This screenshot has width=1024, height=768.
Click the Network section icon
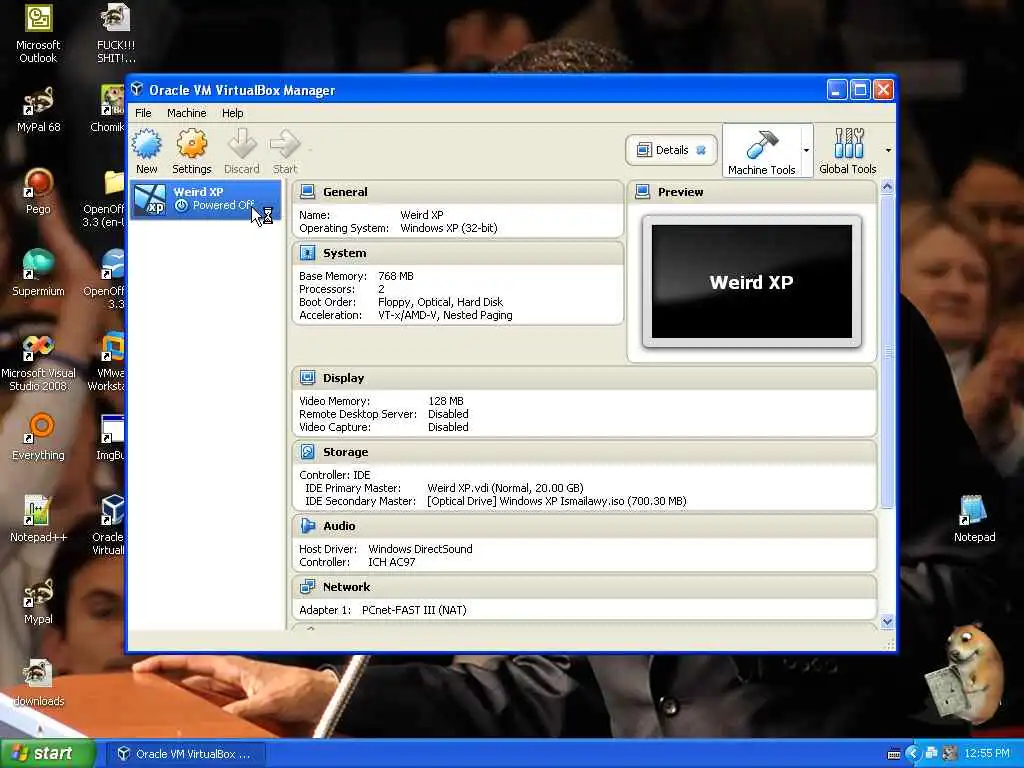[x=307, y=586]
